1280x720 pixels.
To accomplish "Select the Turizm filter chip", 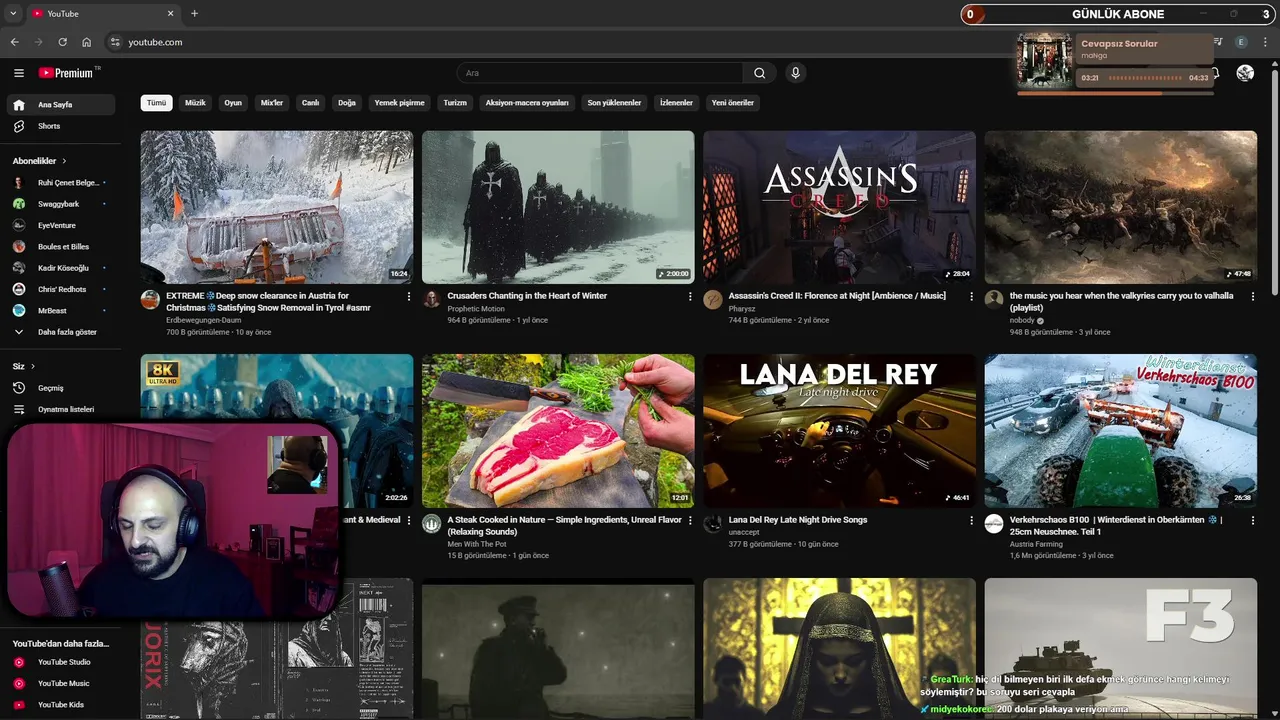I will click(455, 103).
